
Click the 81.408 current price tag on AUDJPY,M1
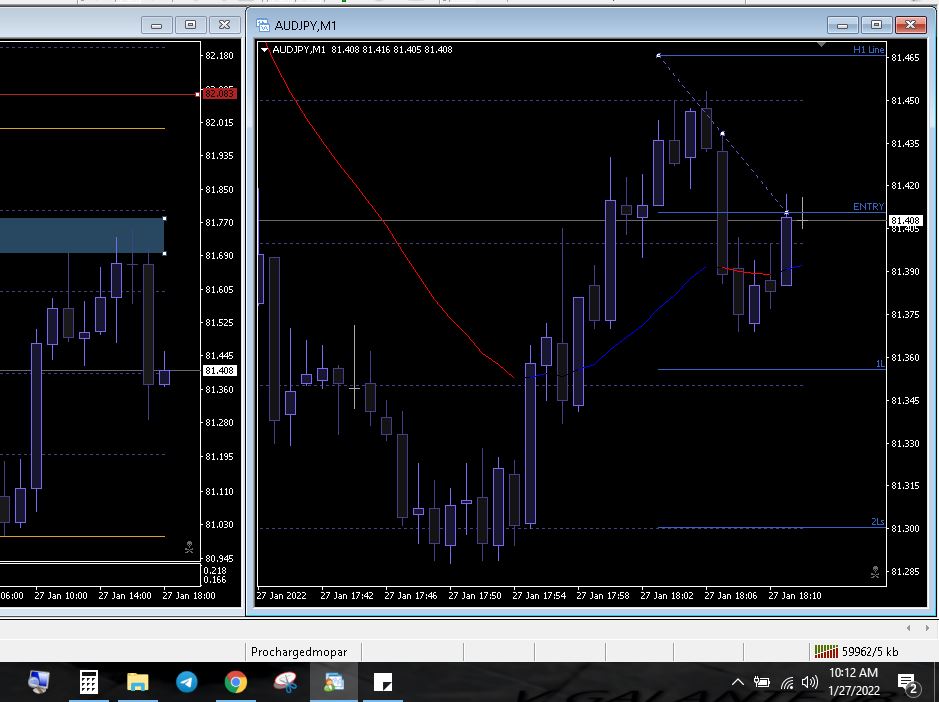905,220
